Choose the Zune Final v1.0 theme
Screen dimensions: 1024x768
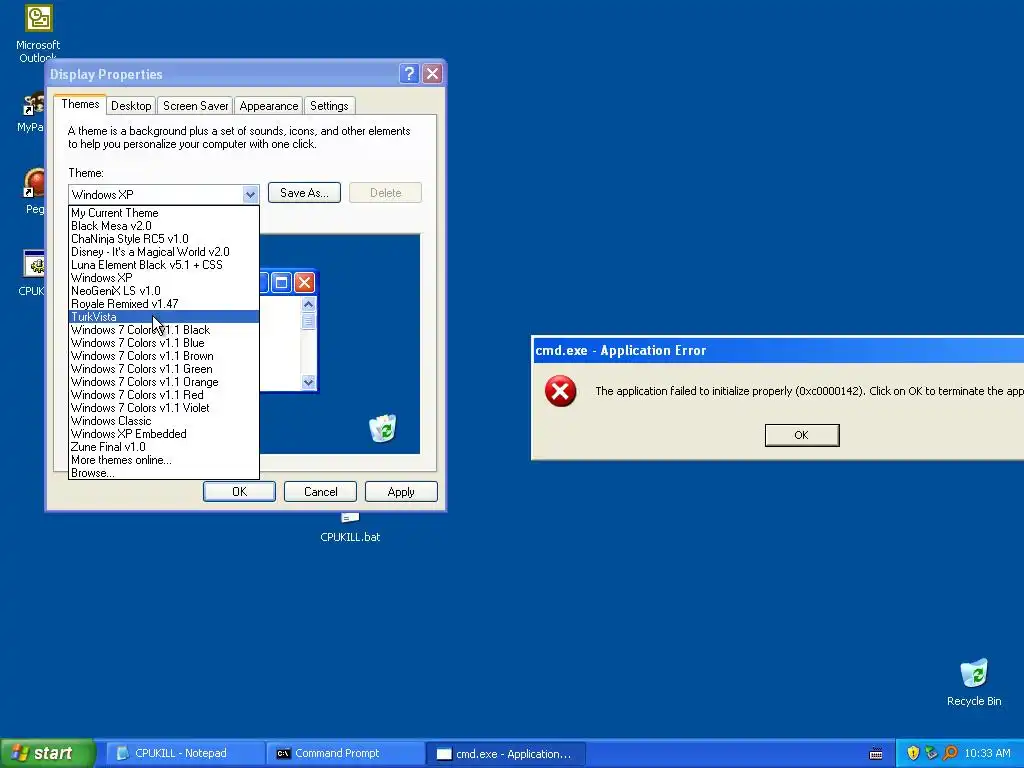point(164,447)
